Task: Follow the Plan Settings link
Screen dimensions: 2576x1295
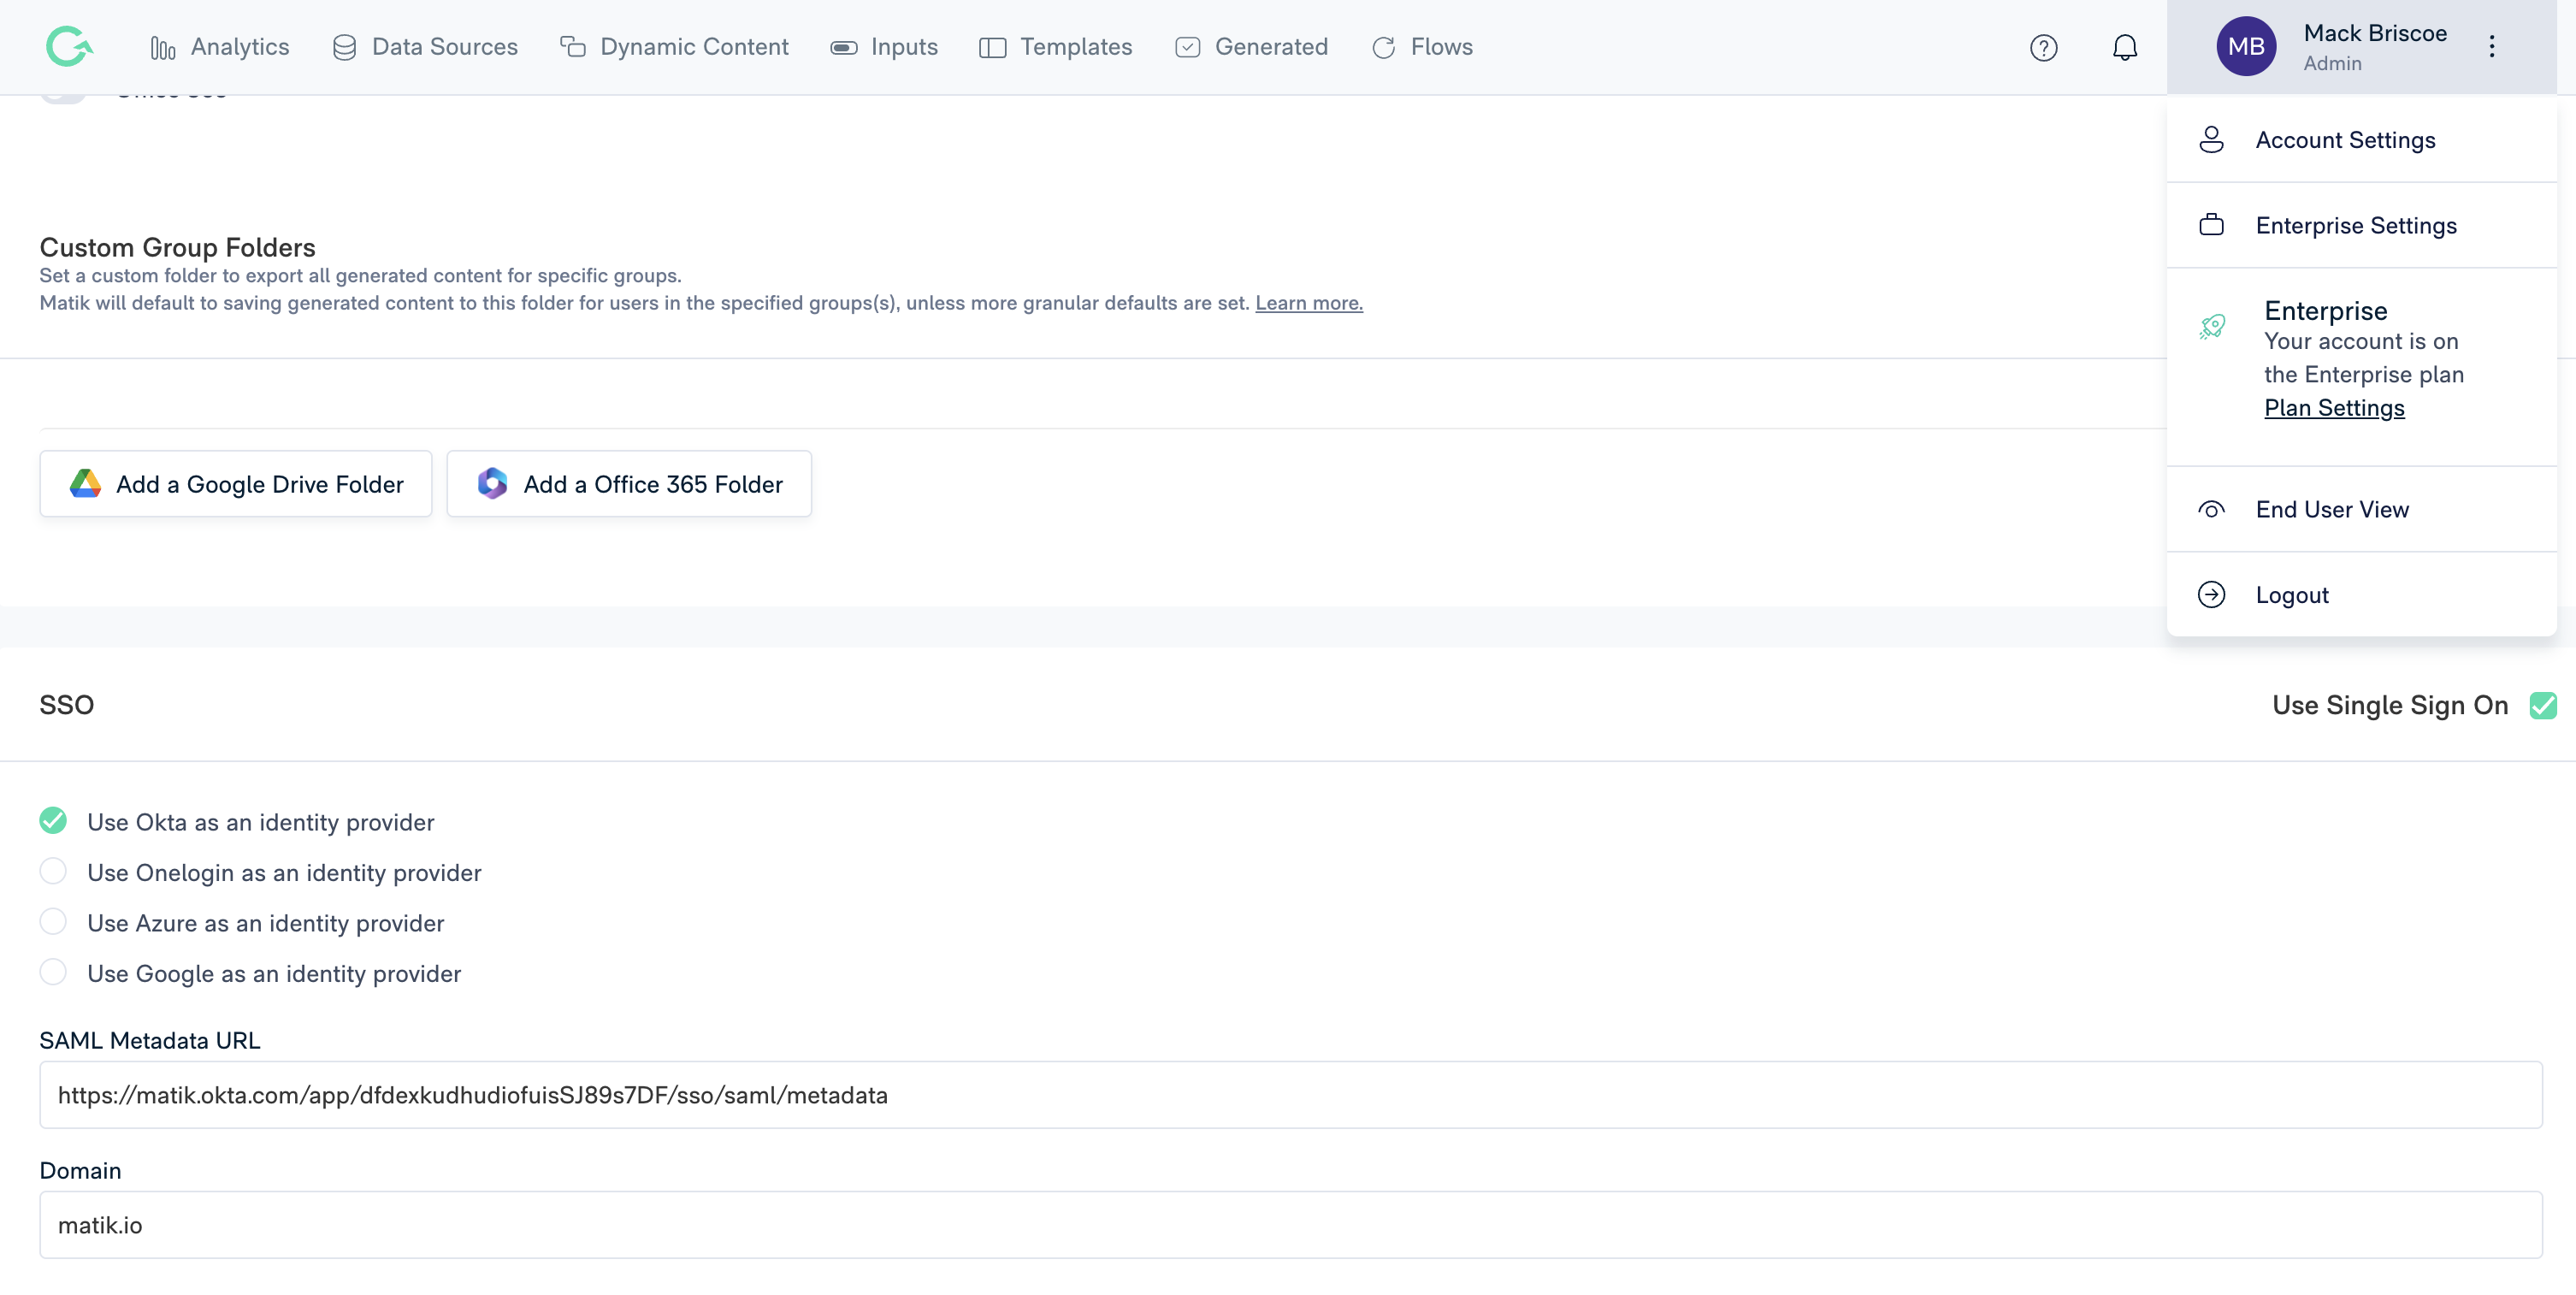Action: click(x=2334, y=408)
